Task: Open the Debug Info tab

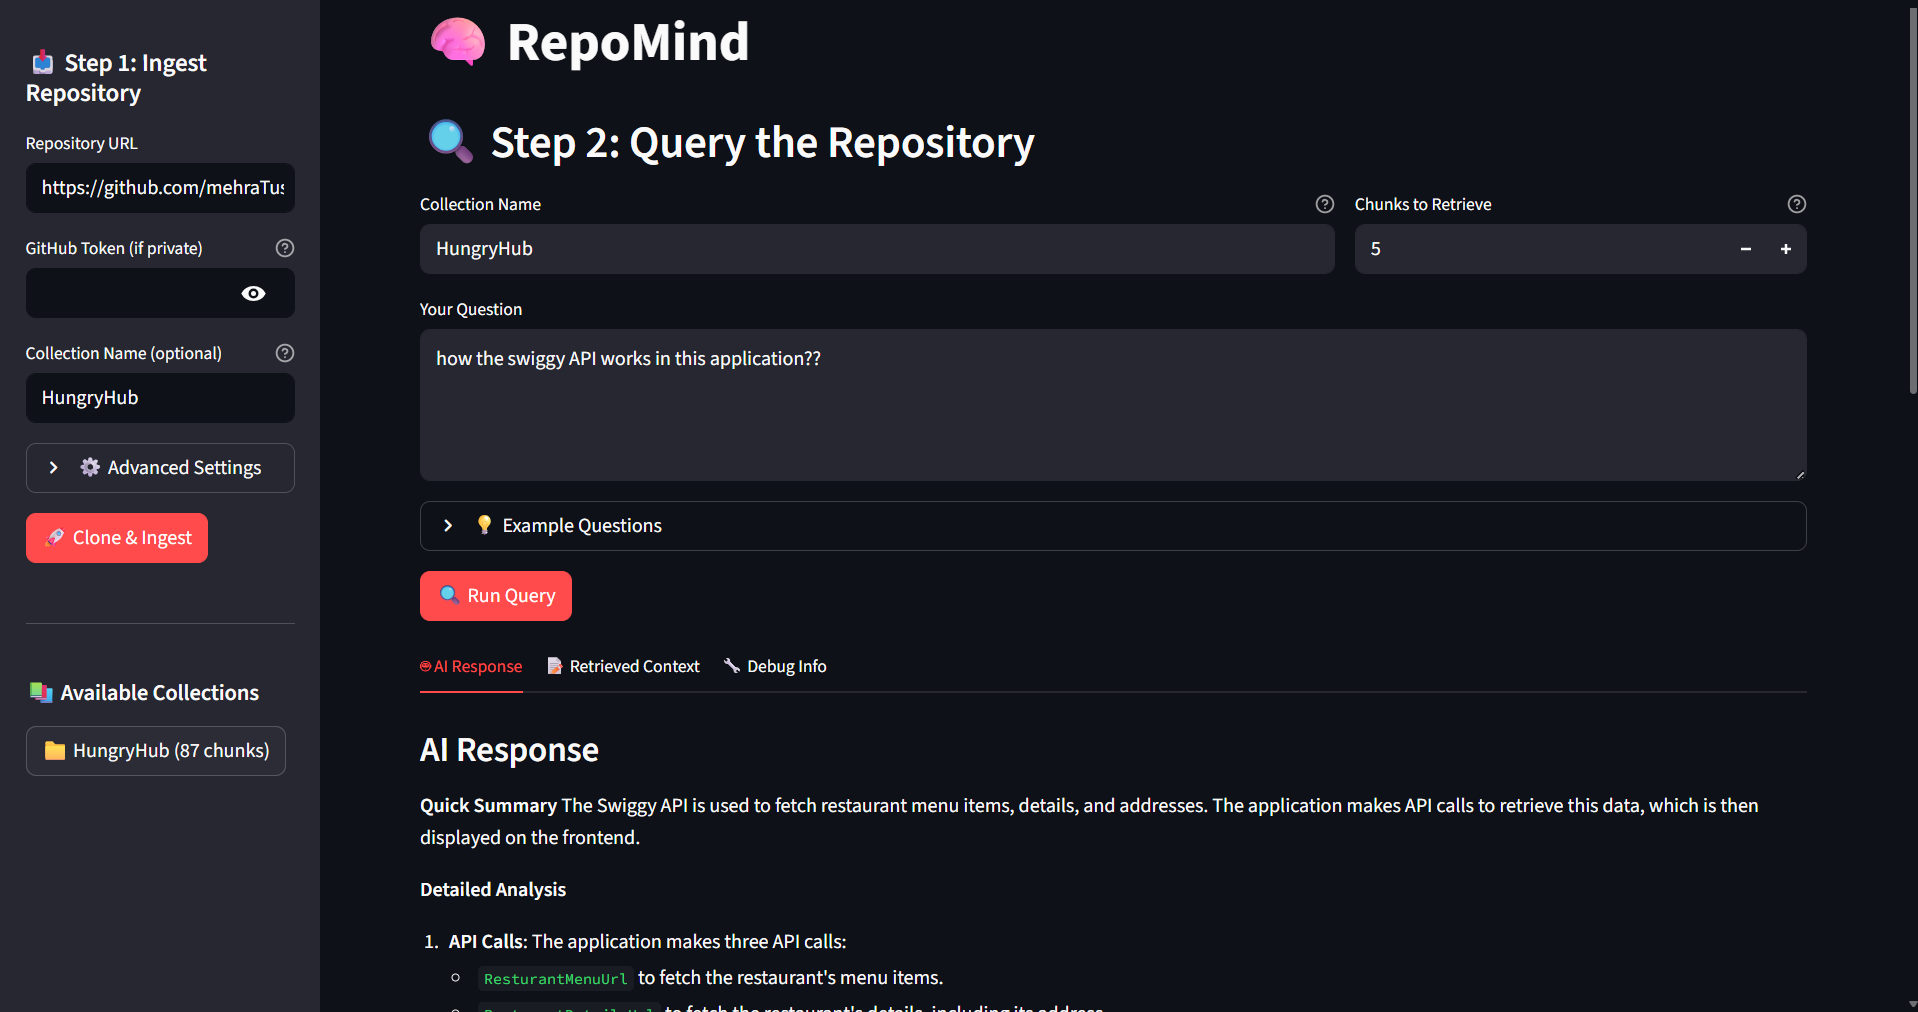Action: (x=775, y=666)
